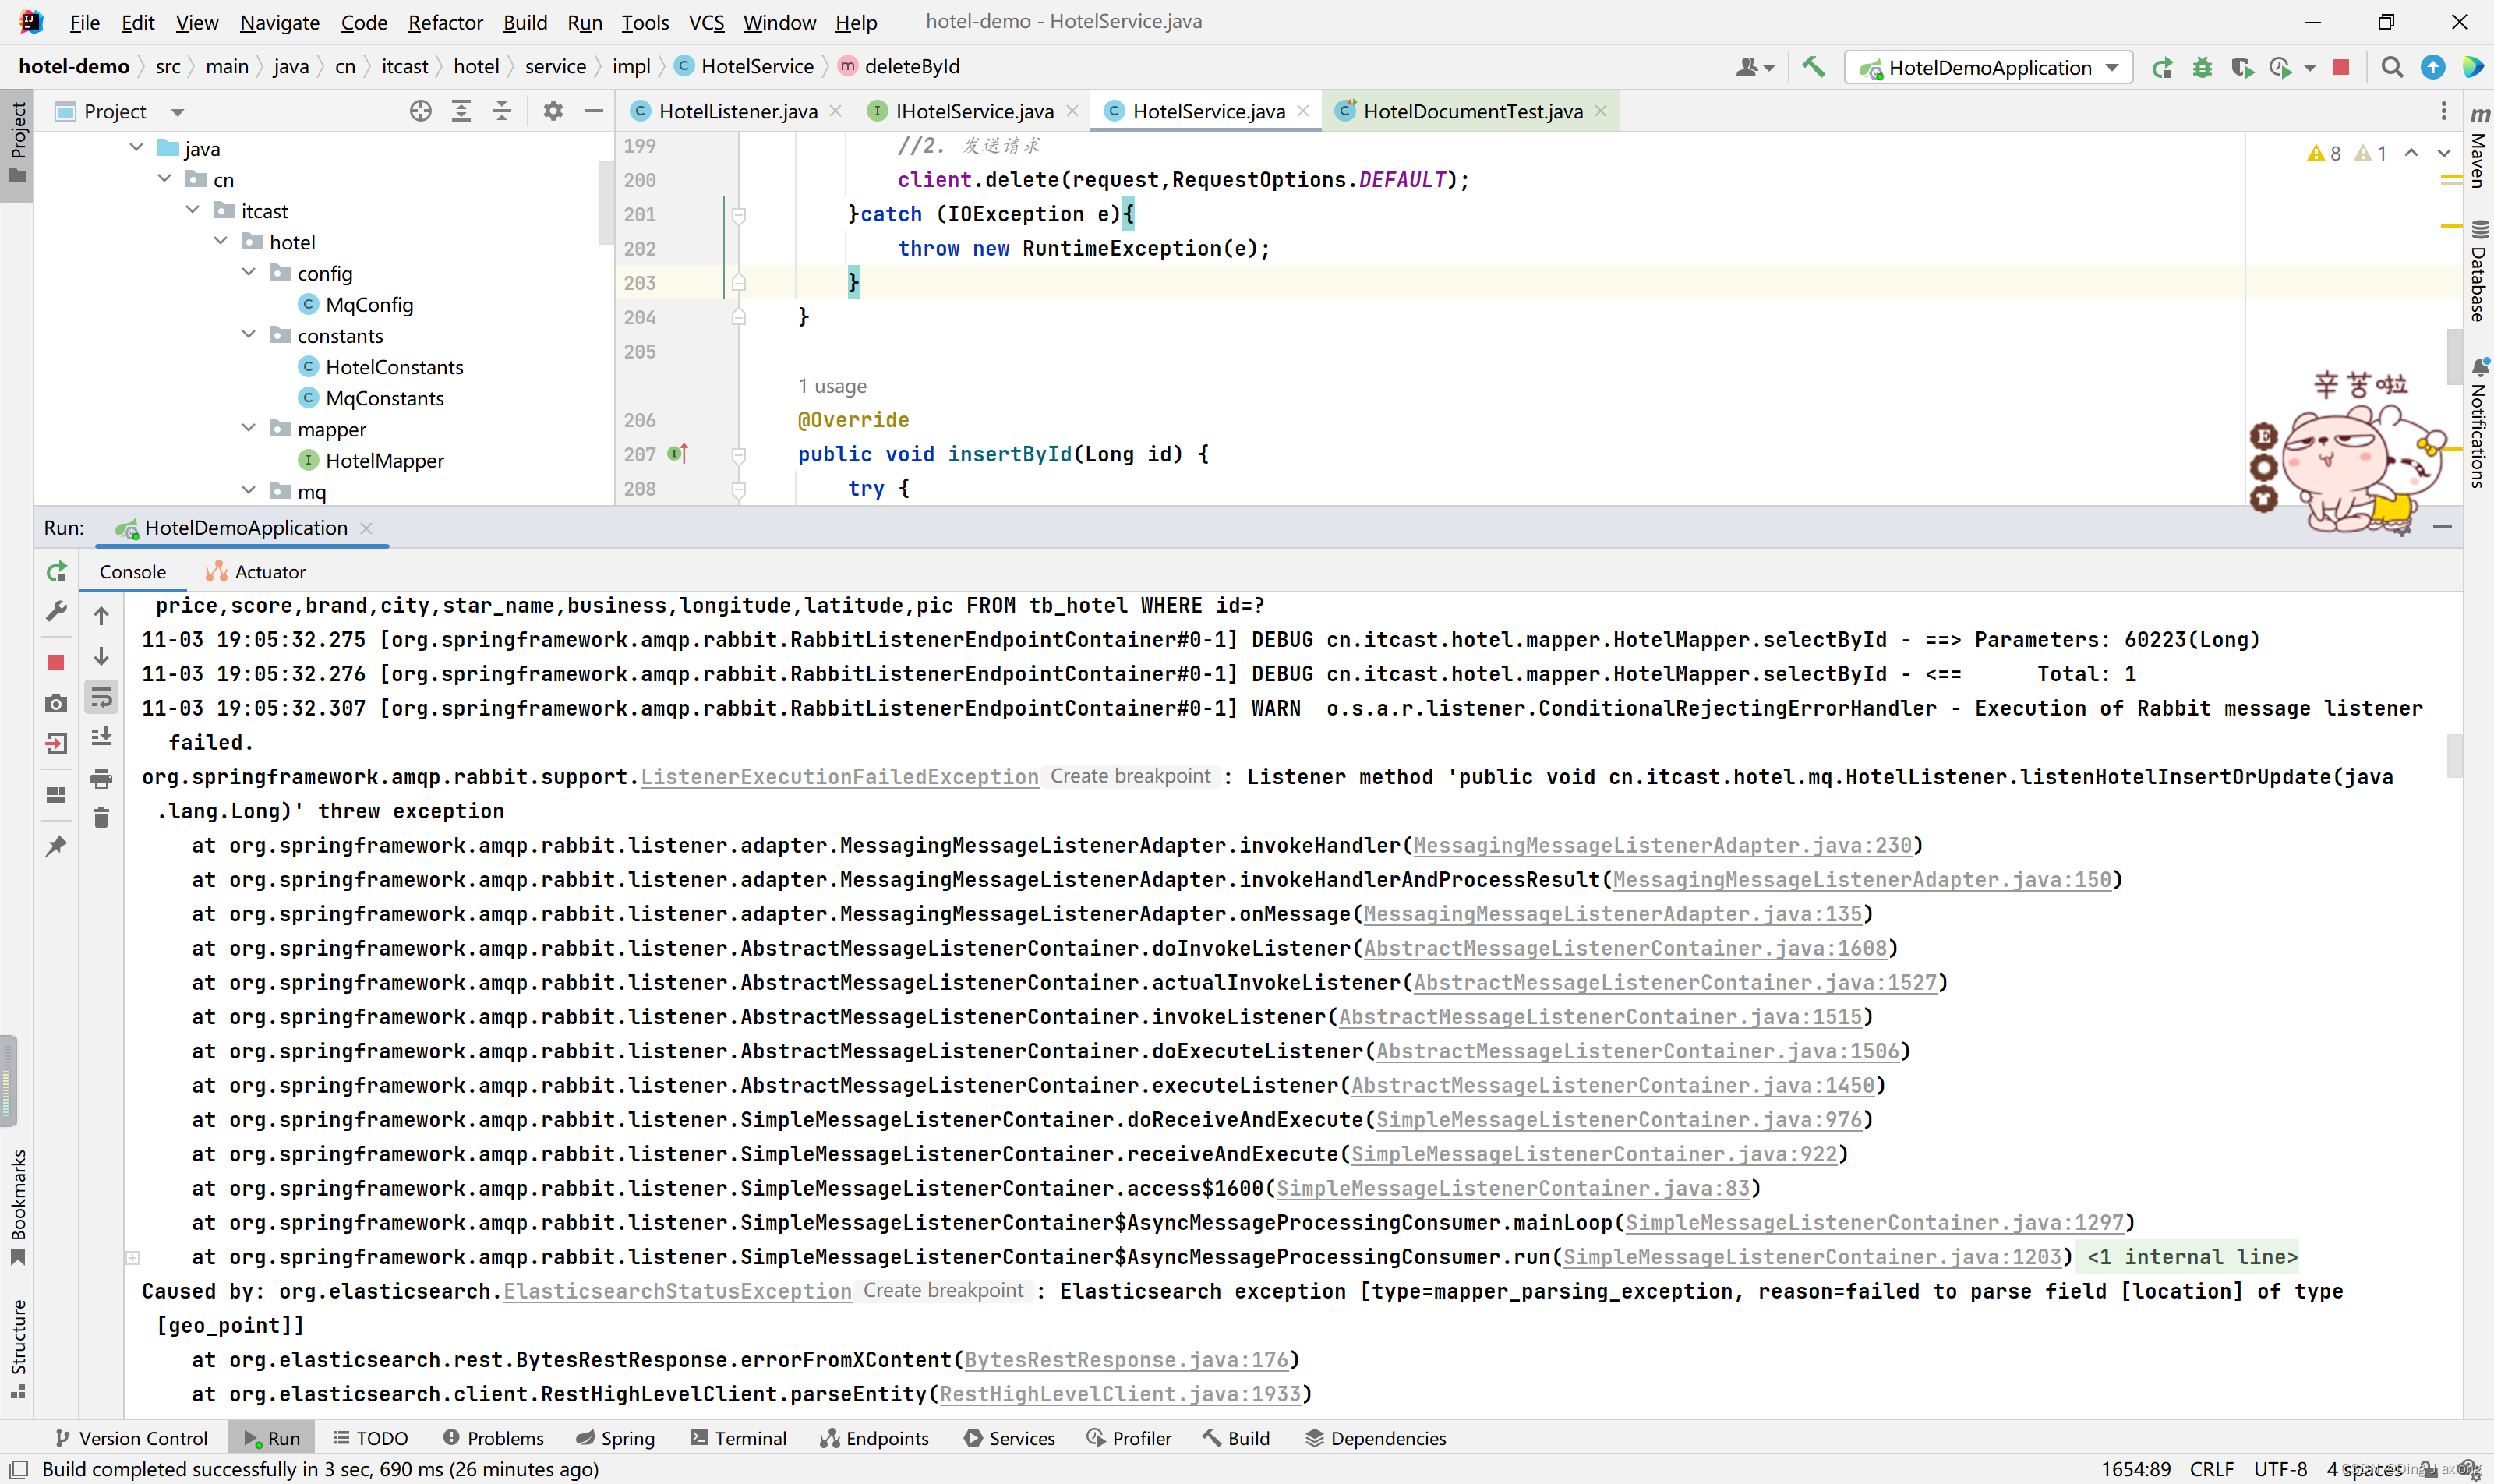
Task: Collapse All in Project panel
Action: (502, 111)
